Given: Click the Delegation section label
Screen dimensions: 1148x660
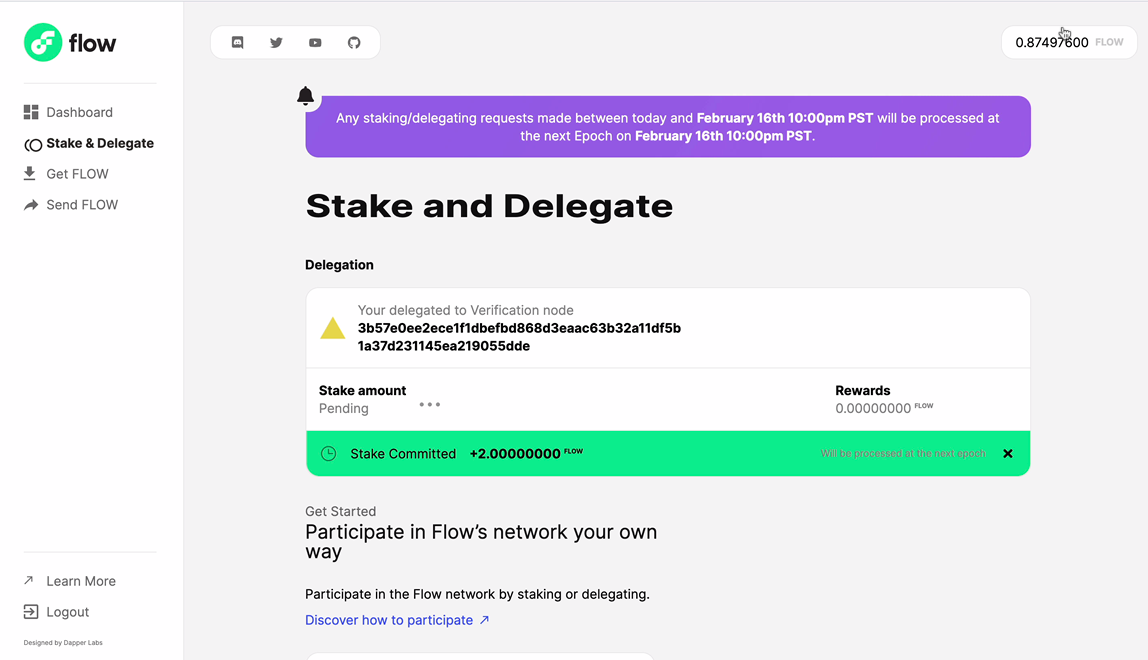Looking at the screenshot, I should (339, 264).
